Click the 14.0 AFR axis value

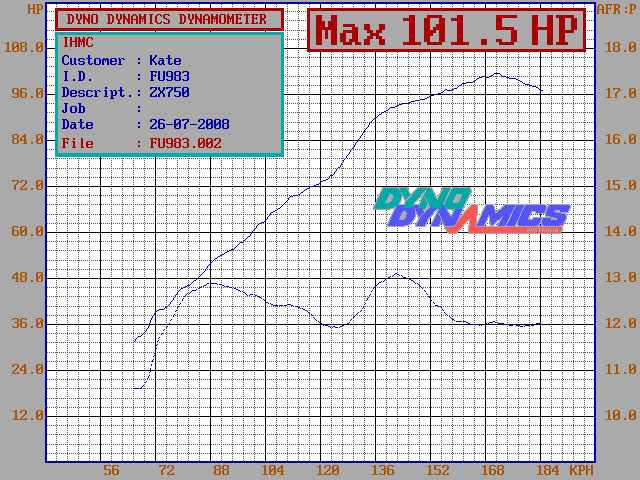[620, 232]
